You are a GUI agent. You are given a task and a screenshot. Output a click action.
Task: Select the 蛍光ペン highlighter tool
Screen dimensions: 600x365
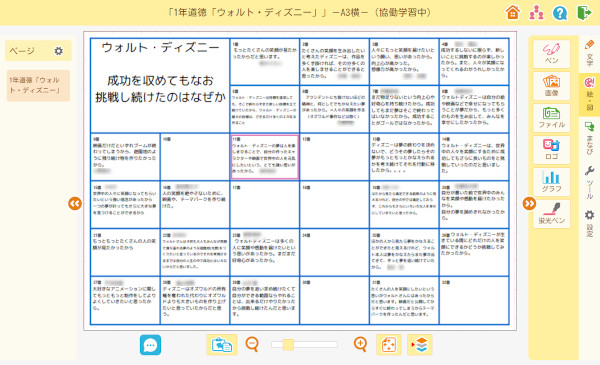coord(551,213)
